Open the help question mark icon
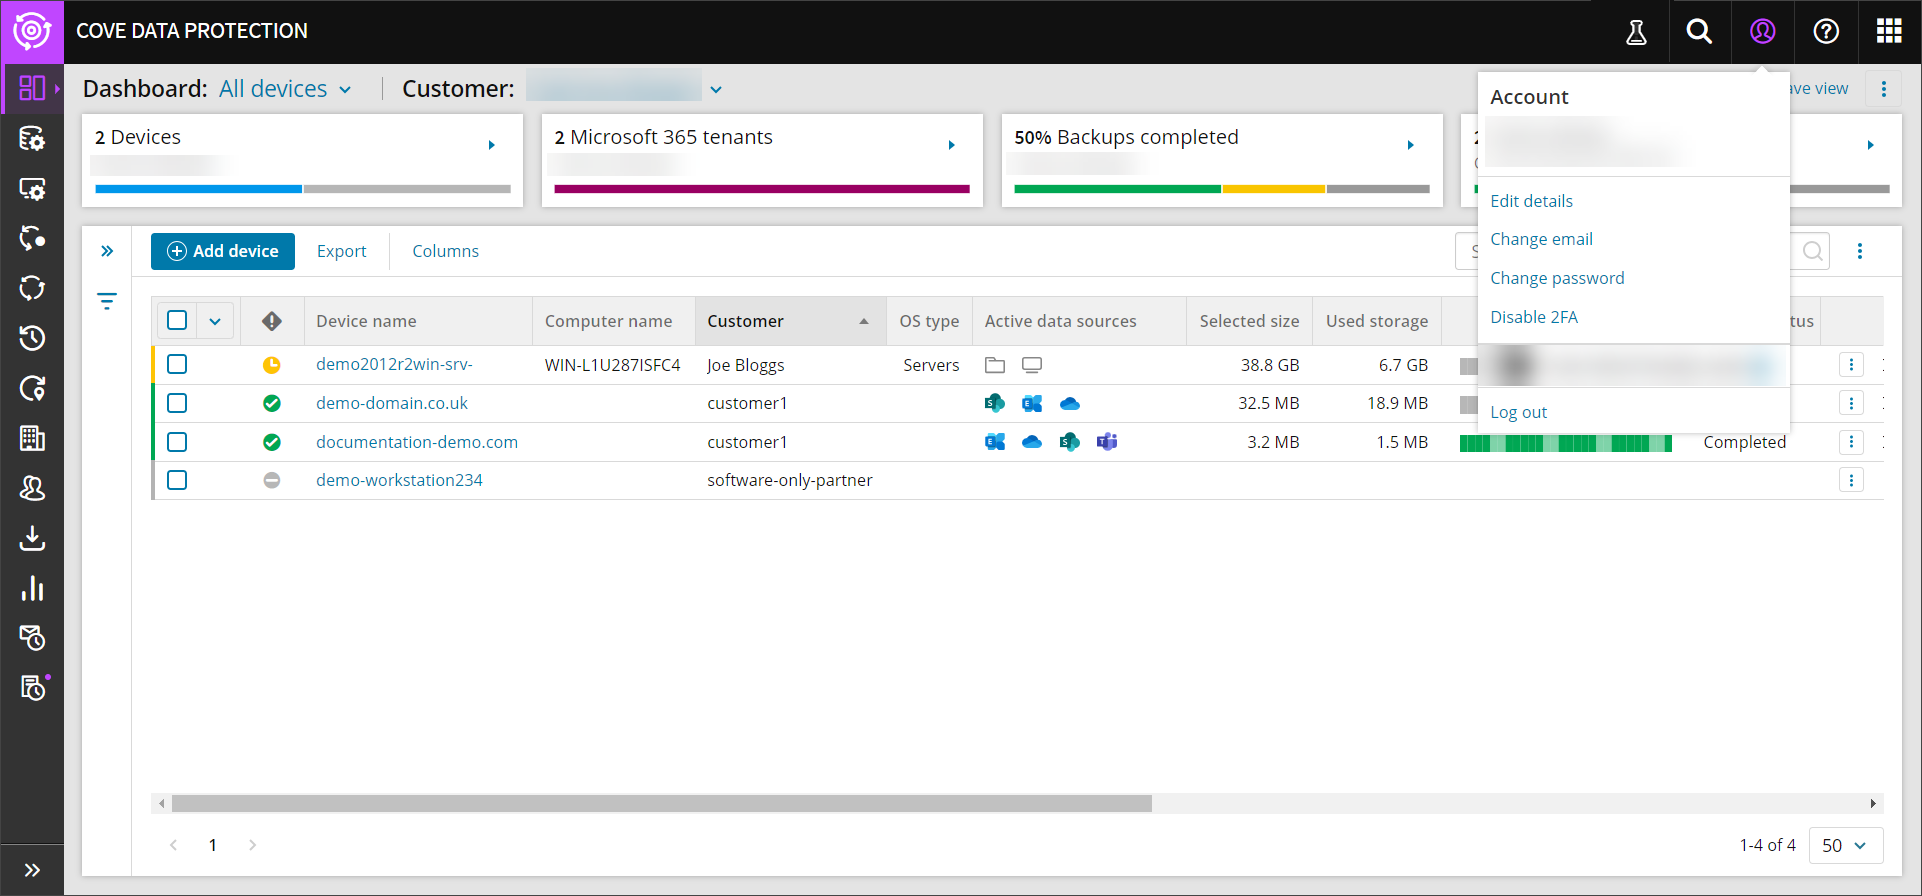 [1826, 32]
